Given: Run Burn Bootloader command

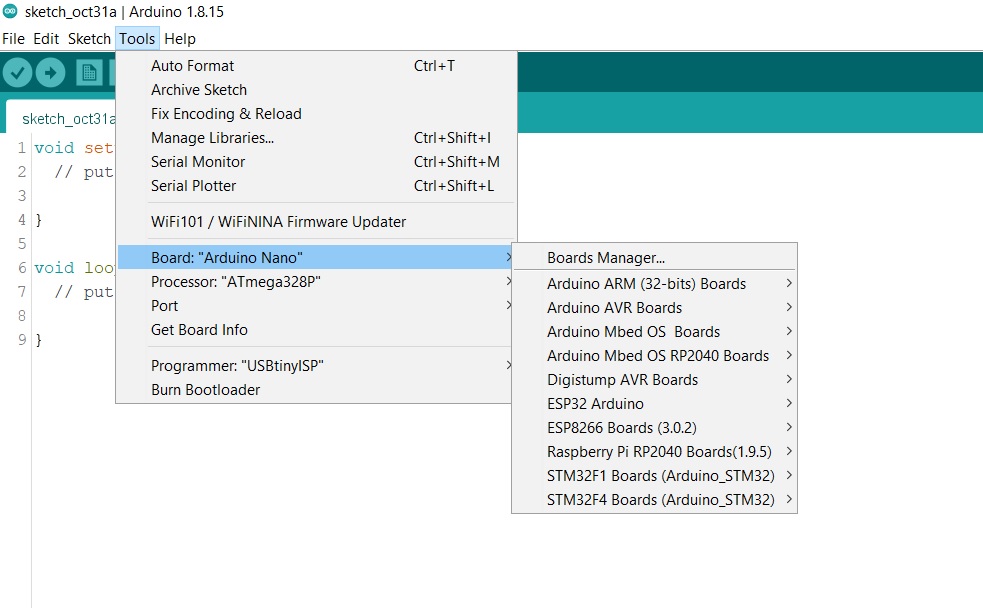Looking at the screenshot, I should (x=206, y=390).
